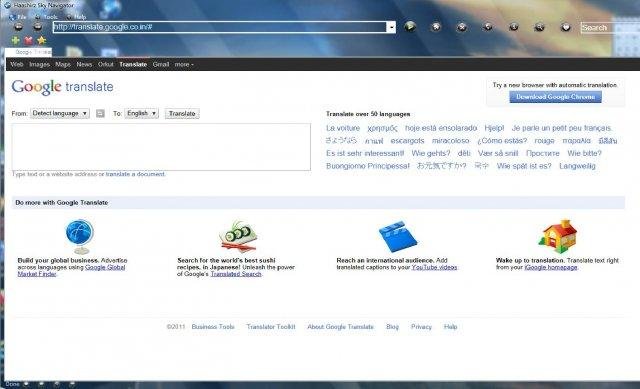This screenshot has width=640, height=389.
Task: Open the YouTube videos link
Action: (434, 267)
